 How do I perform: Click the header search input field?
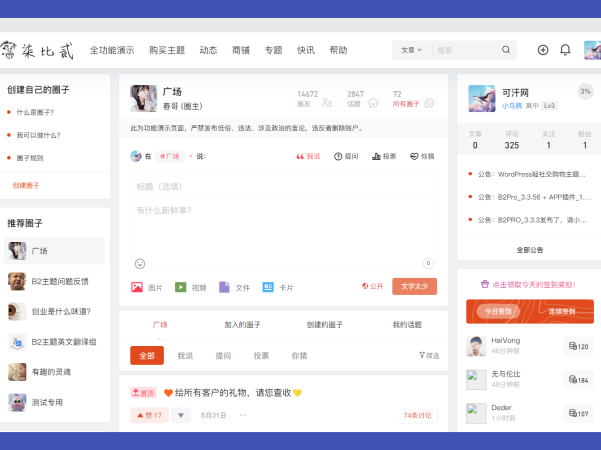(466, 50)
